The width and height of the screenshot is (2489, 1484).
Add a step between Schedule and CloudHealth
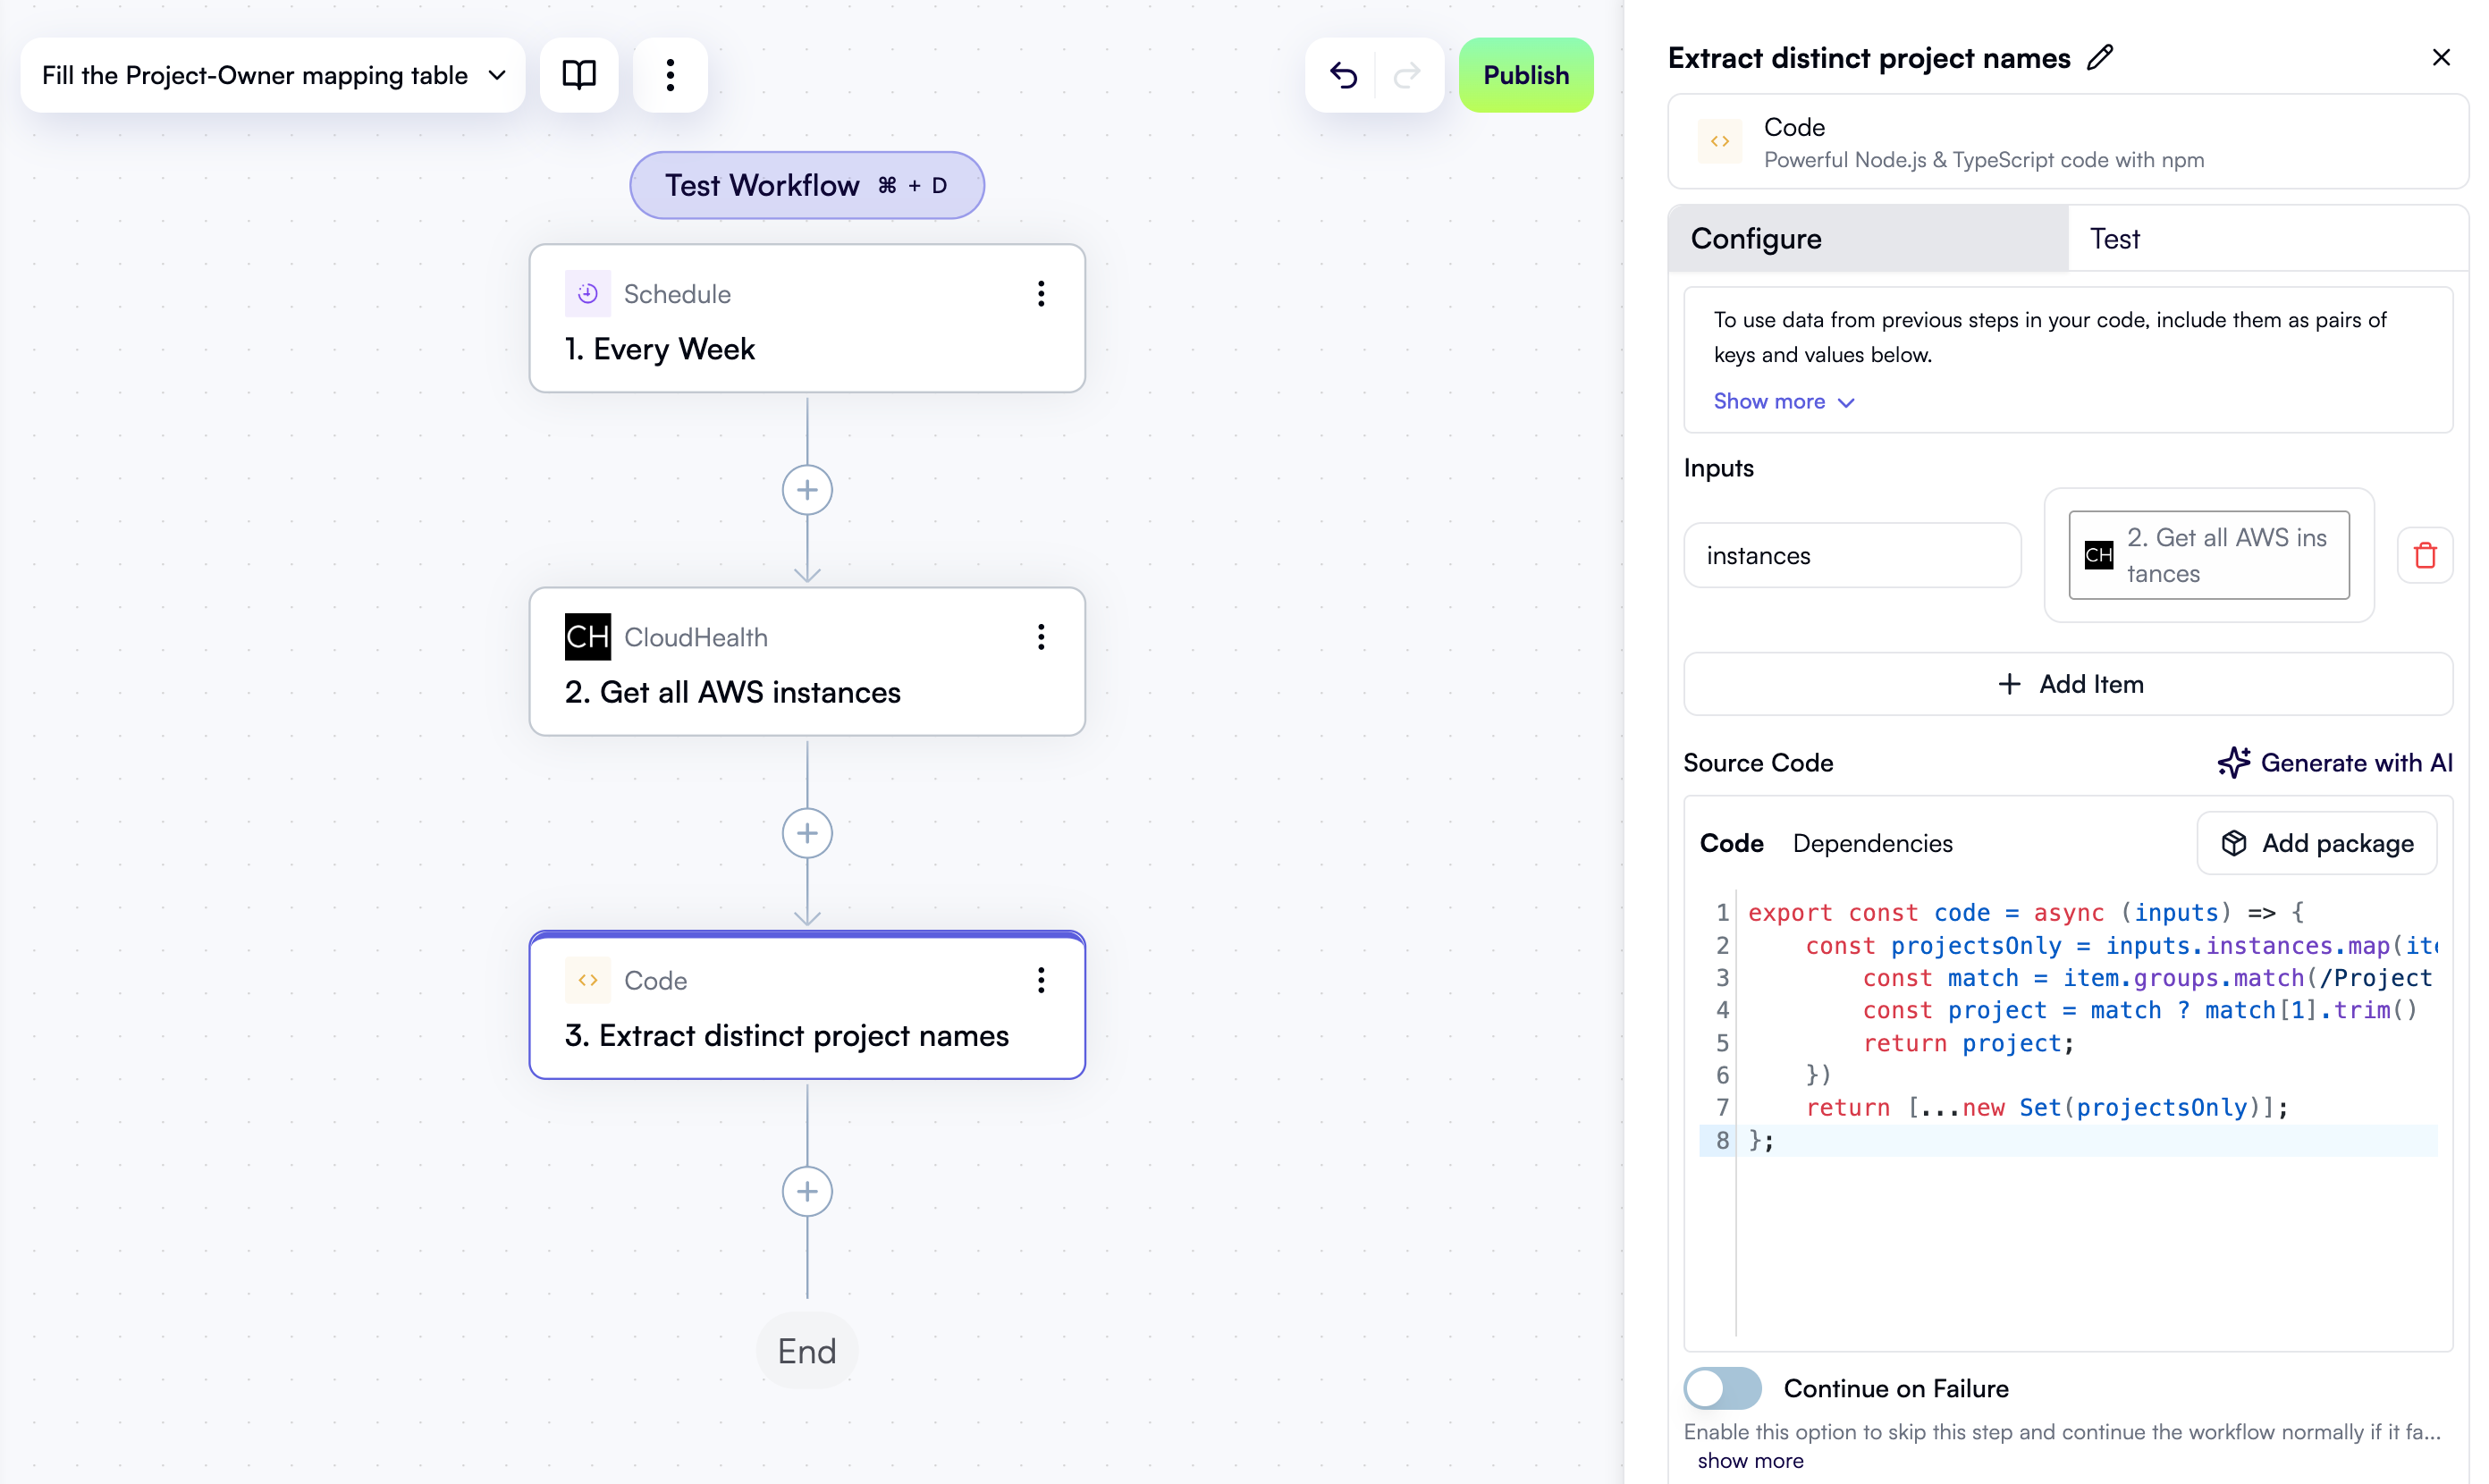coord(806,489)
